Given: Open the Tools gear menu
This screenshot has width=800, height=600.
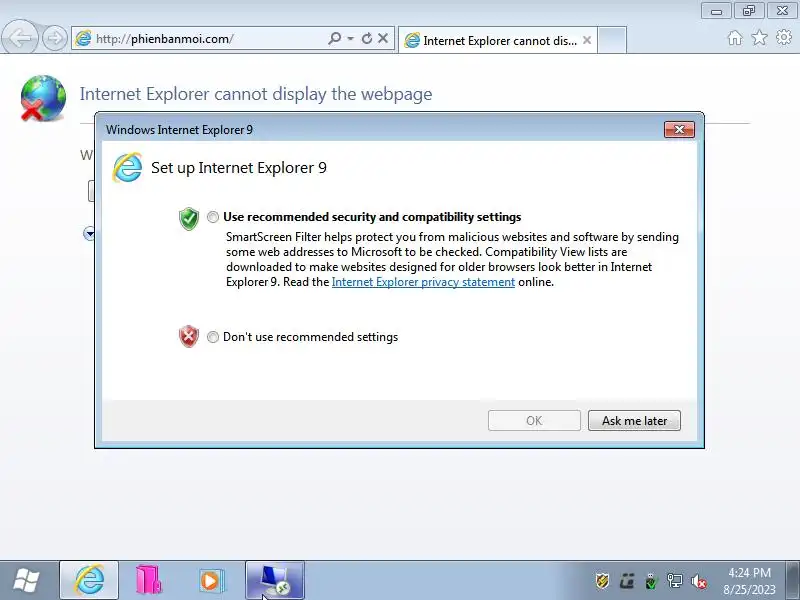Looking at the screenshot, I should (784, 37).
